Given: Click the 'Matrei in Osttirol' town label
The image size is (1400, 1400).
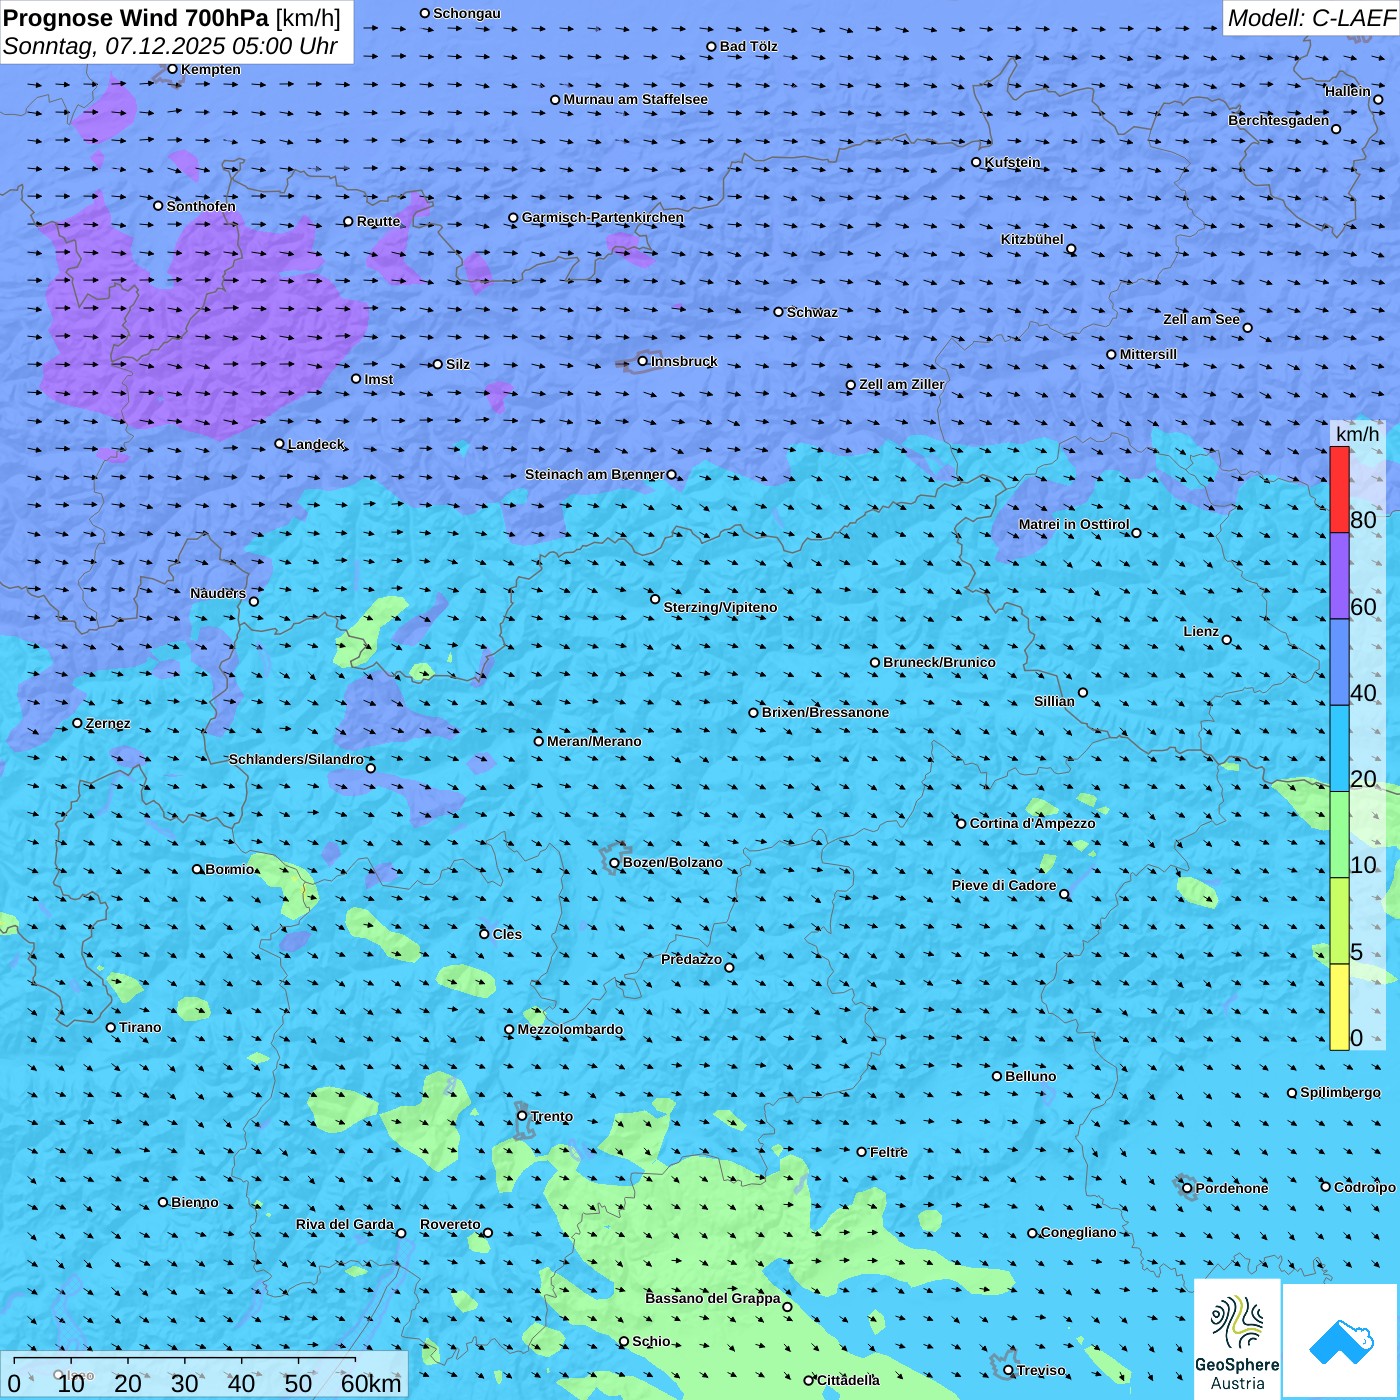Looking at the screenshot, I should point(1074,524).
